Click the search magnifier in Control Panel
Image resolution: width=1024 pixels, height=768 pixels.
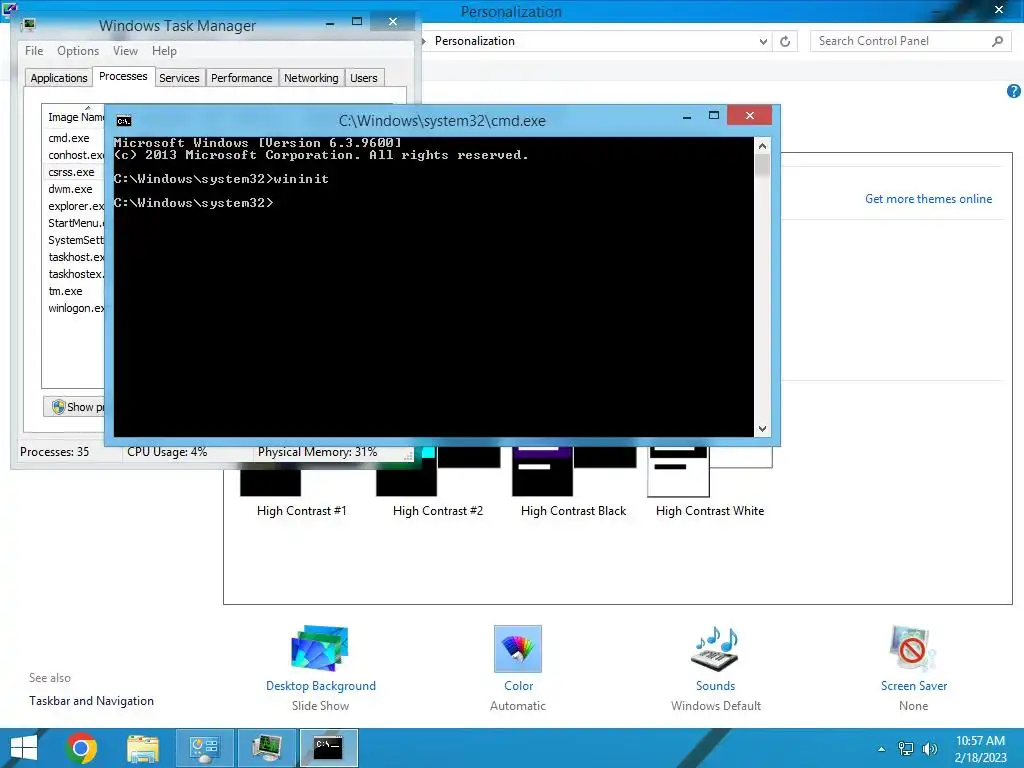pos(997,41)
